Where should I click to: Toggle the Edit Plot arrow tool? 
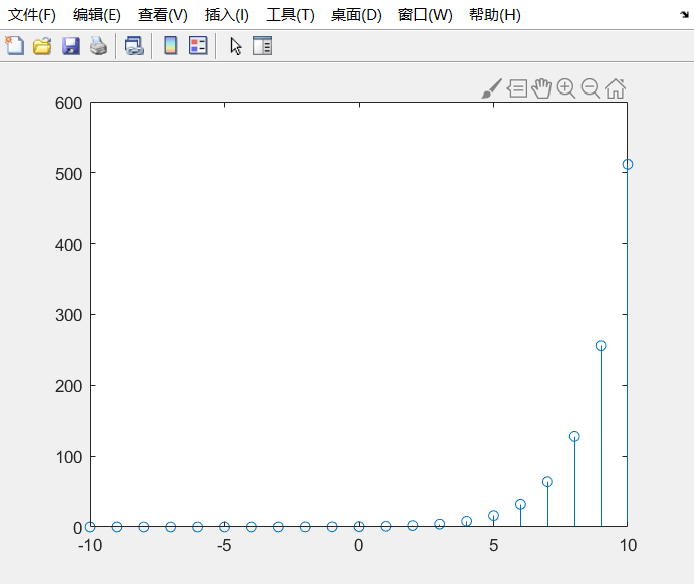235,46
